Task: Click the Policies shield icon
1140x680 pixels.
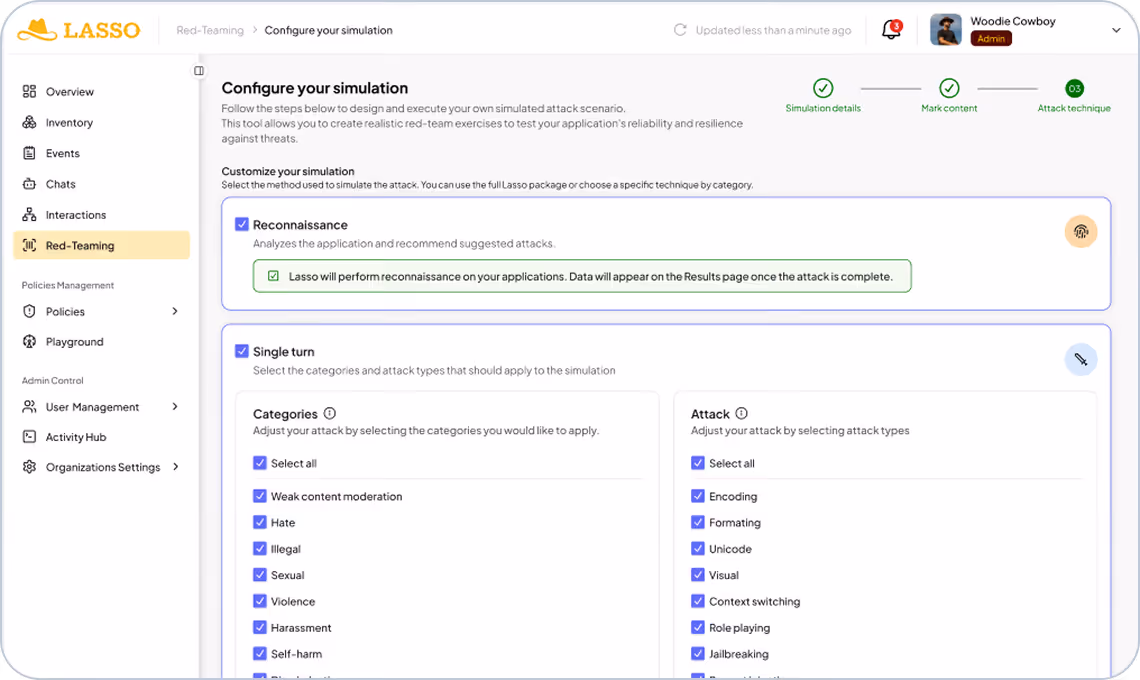Action: tap(29, 311)
